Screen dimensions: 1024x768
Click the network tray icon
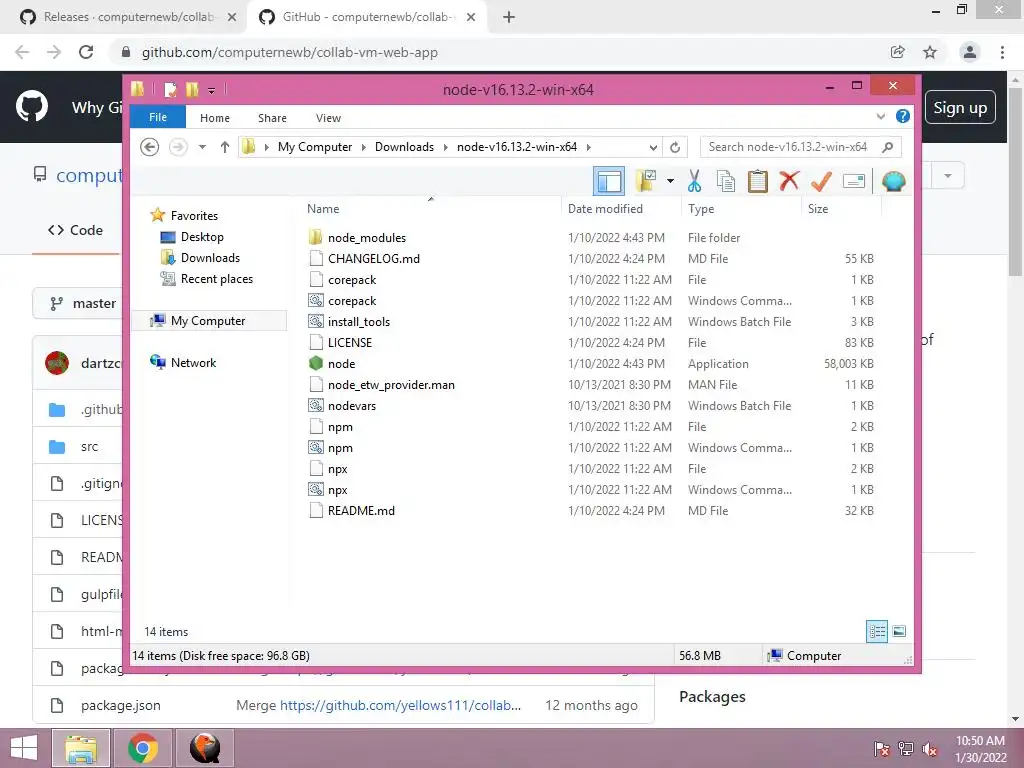[x=906, y=749]
